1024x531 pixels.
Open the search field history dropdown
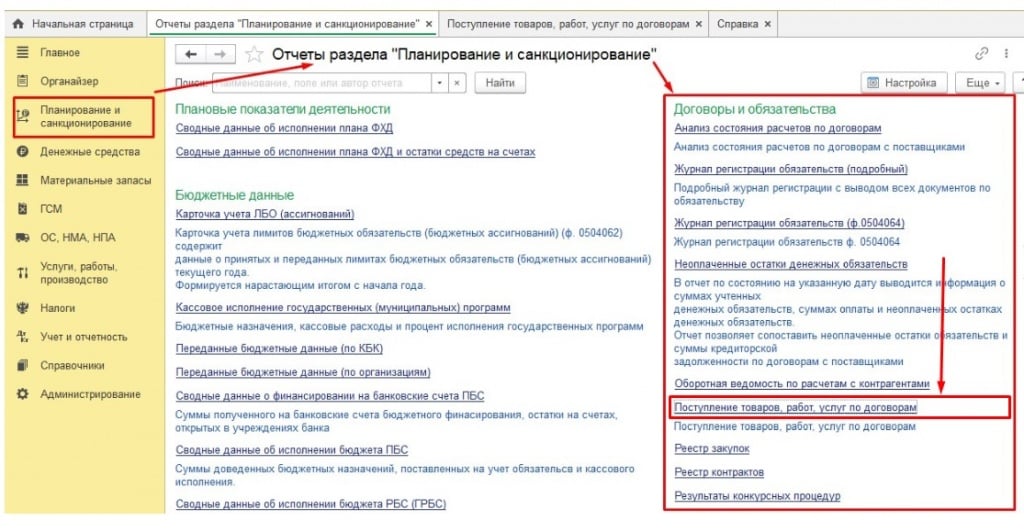[x=440, y=83]
